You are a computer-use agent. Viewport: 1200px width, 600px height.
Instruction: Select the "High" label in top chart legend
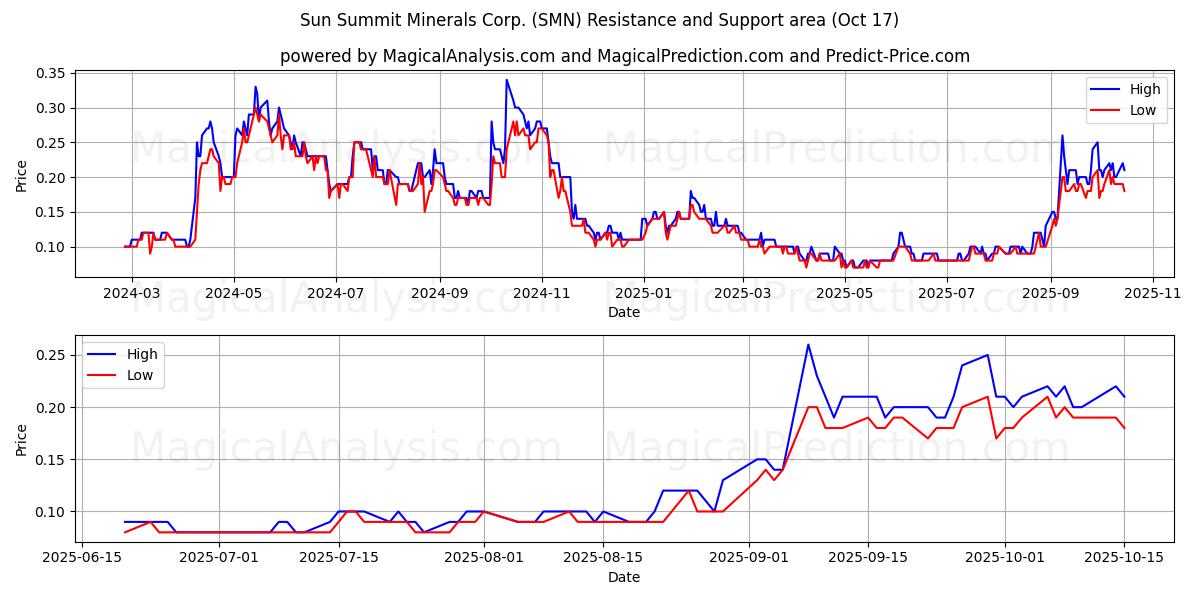tap(1147, 90)
